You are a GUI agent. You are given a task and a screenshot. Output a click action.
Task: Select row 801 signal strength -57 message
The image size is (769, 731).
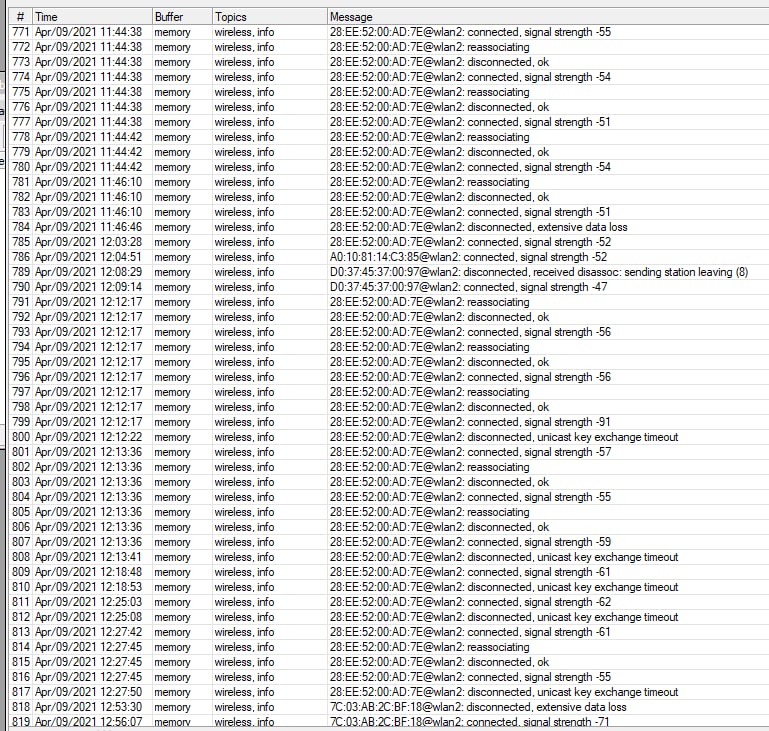[x=470, y=452]
